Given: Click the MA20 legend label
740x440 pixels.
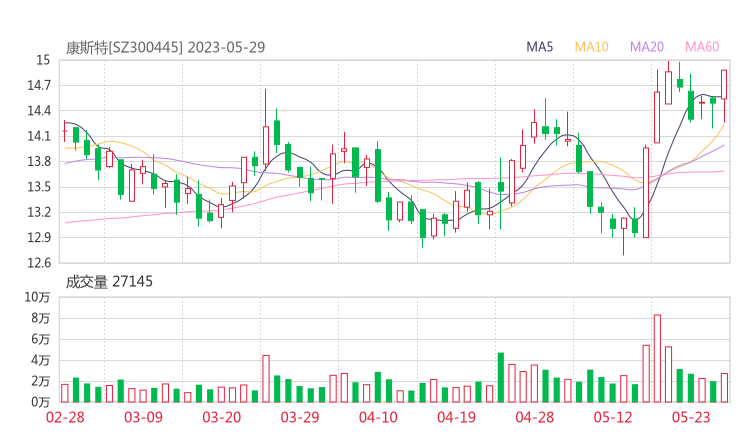Looking at the screenshot, I should [647, 47].
